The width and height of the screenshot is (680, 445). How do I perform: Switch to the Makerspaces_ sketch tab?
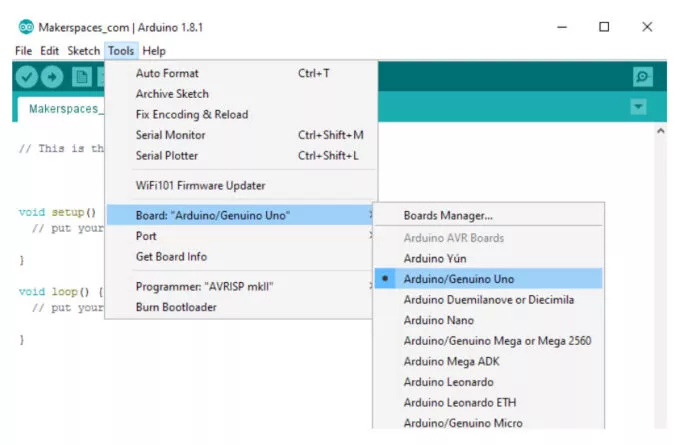[62, 108]
